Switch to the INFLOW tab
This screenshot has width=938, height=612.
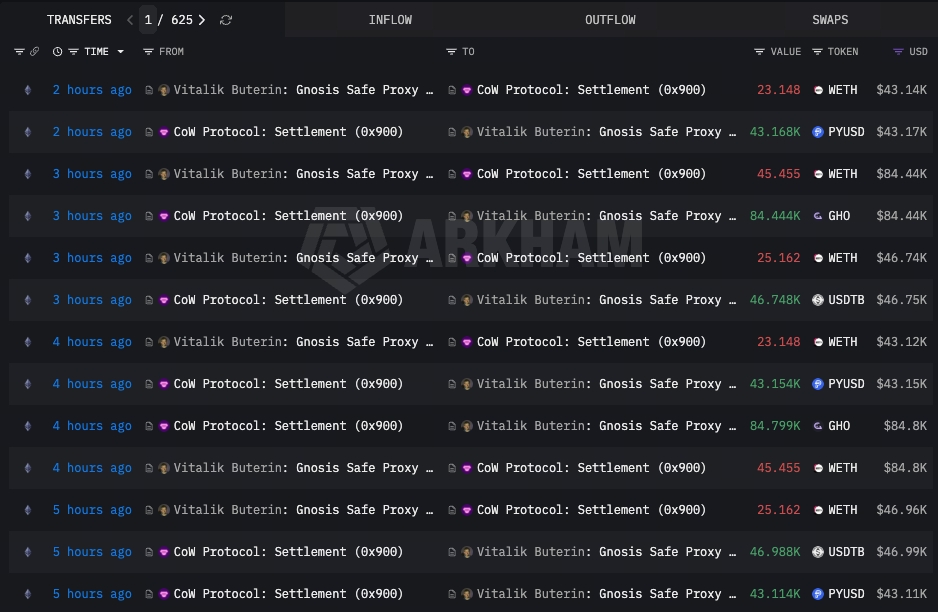coord(390,20)
